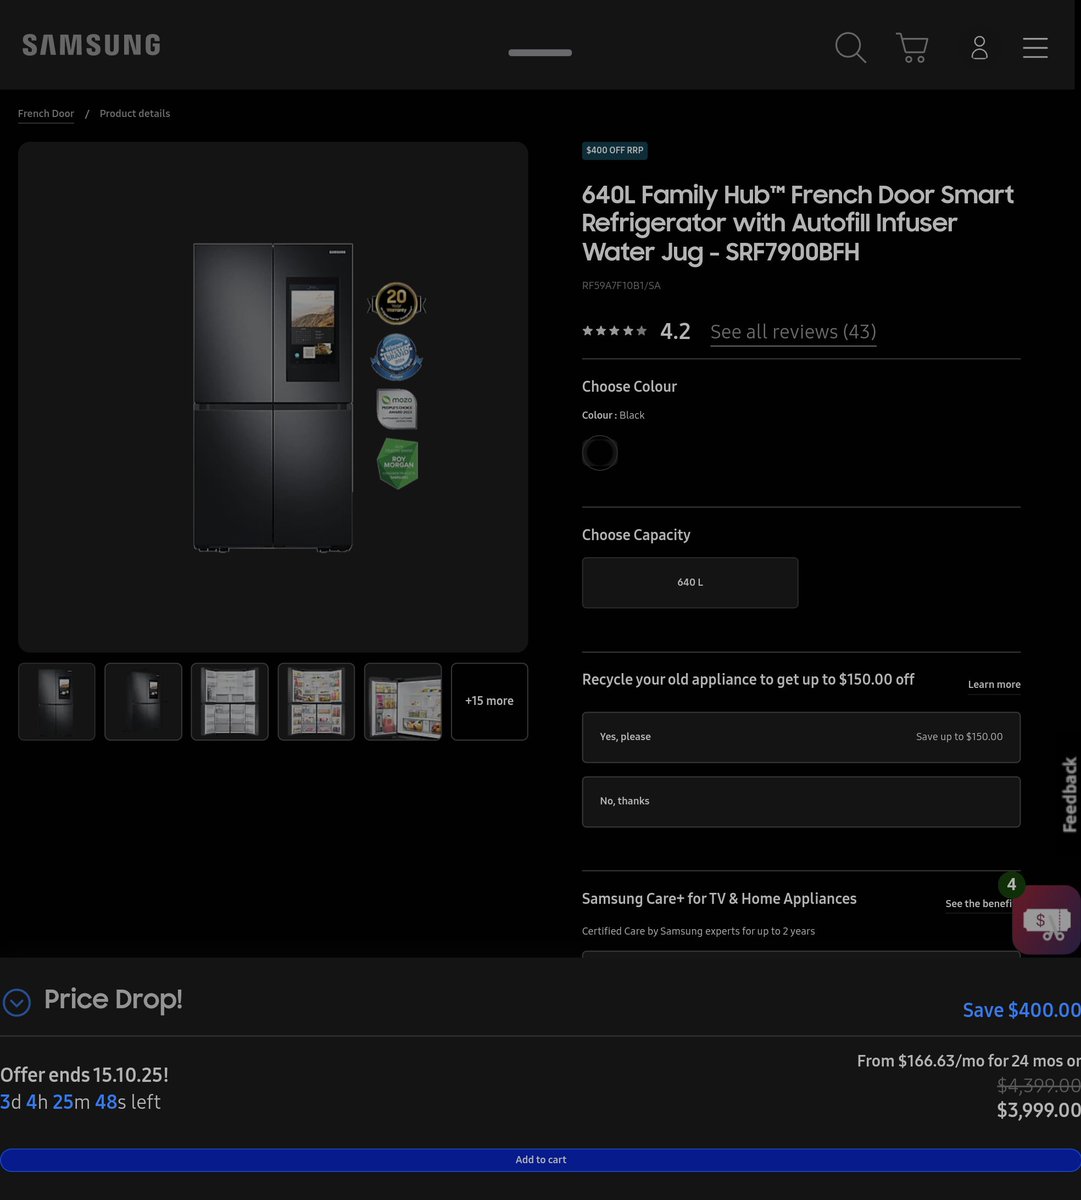1081x1200 pixels.
Task: Click the '$400 OFF RRP' tag
Action: [x=615, y=151]
